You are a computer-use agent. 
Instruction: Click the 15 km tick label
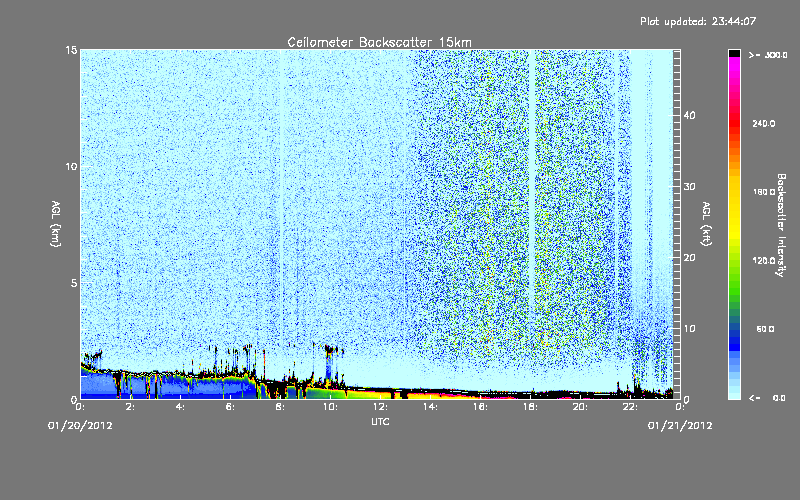point(71,50)
